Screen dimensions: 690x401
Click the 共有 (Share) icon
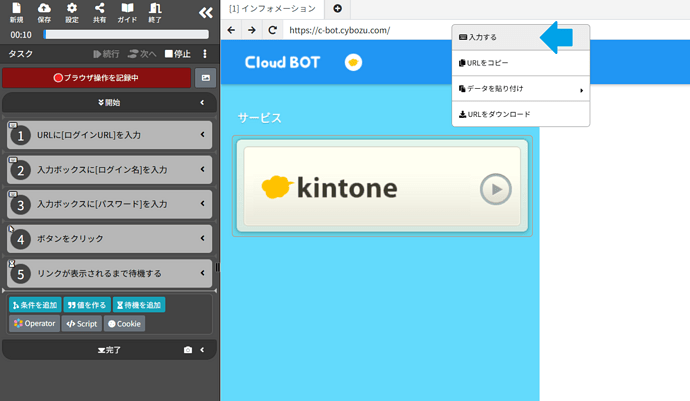point(99,12)
